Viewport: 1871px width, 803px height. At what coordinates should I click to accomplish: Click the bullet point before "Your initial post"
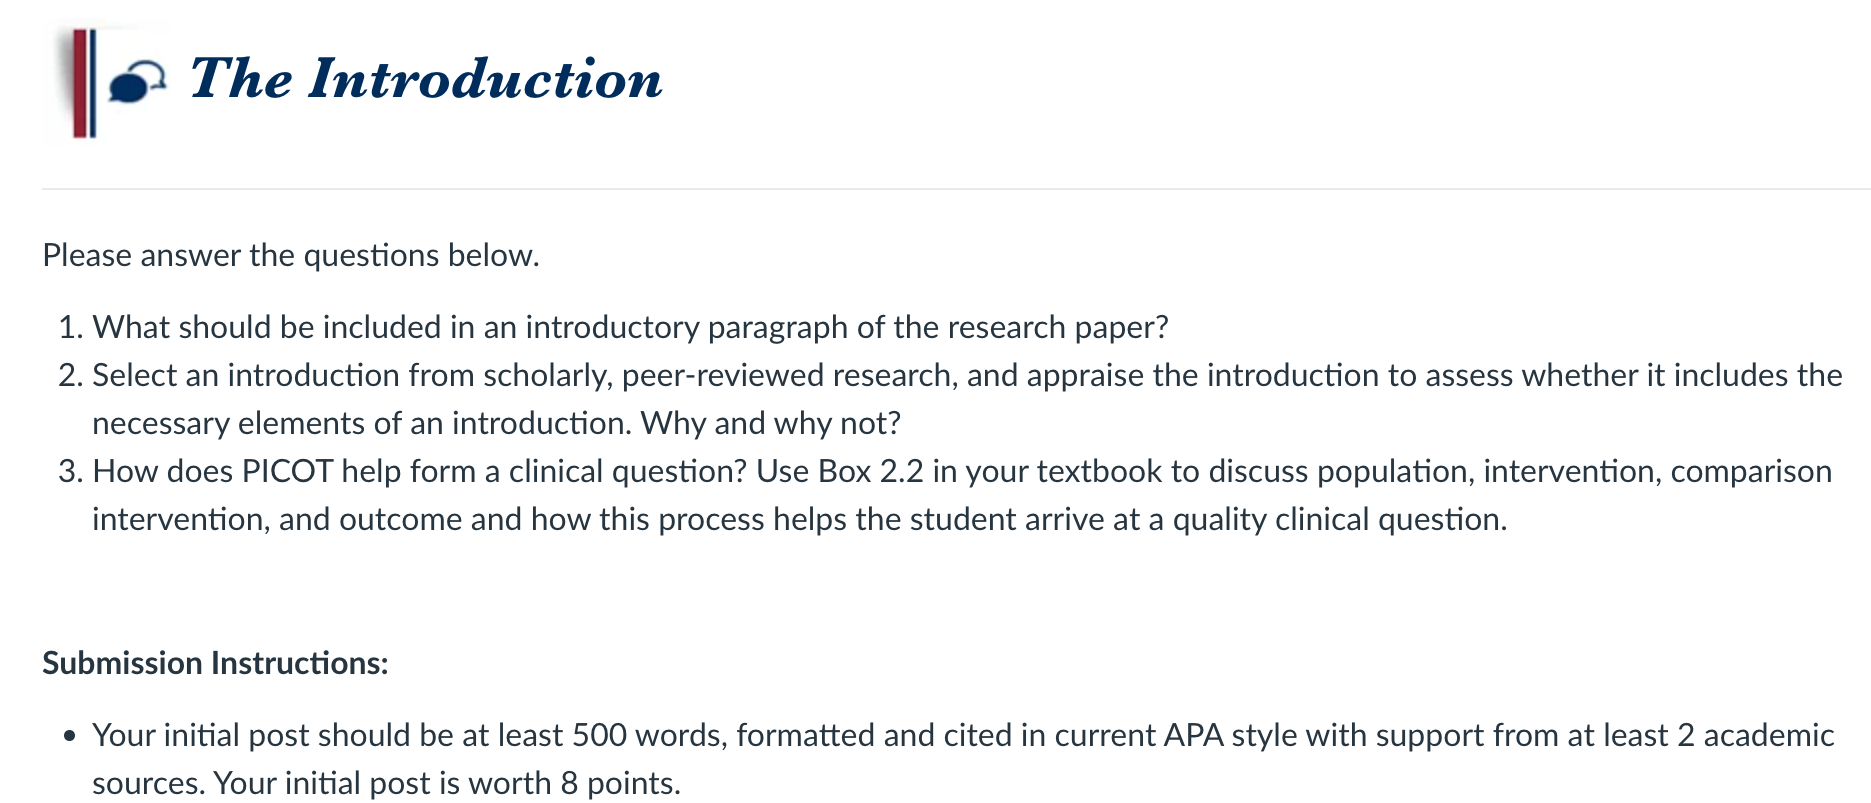(x=69, y=737)
